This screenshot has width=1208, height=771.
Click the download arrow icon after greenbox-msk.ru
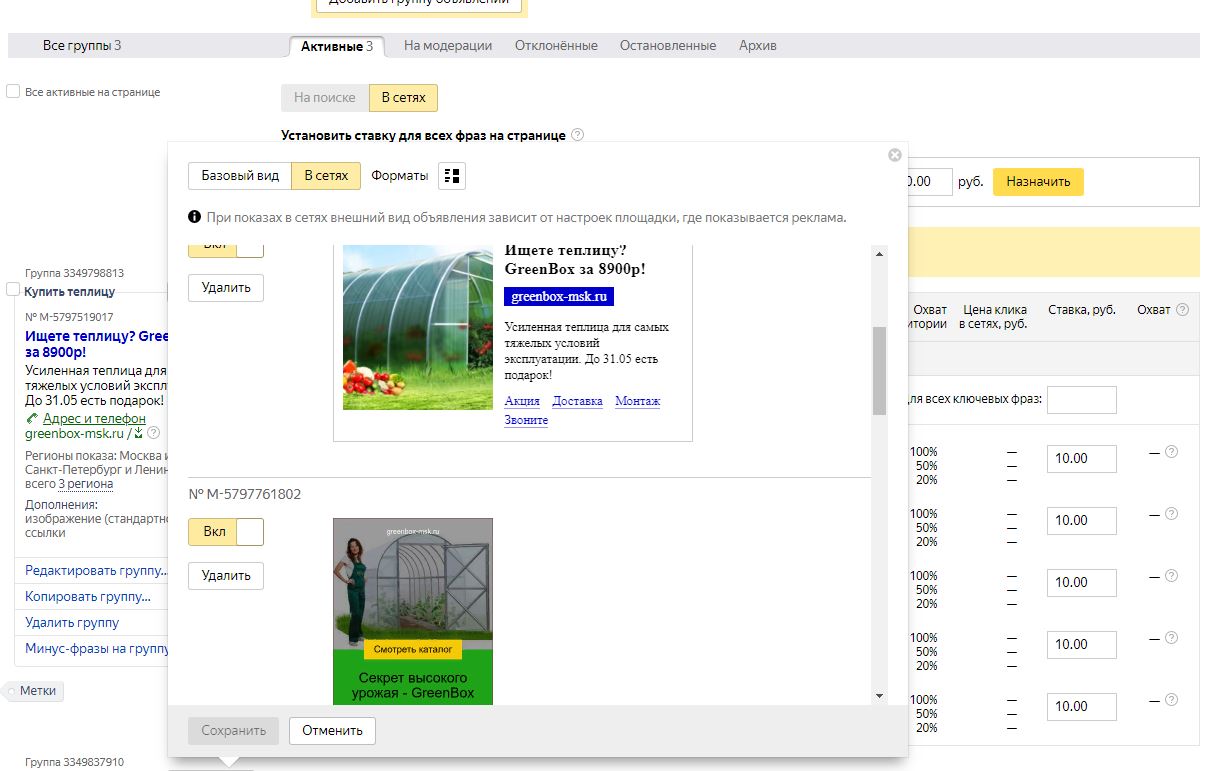click(138, 433)
